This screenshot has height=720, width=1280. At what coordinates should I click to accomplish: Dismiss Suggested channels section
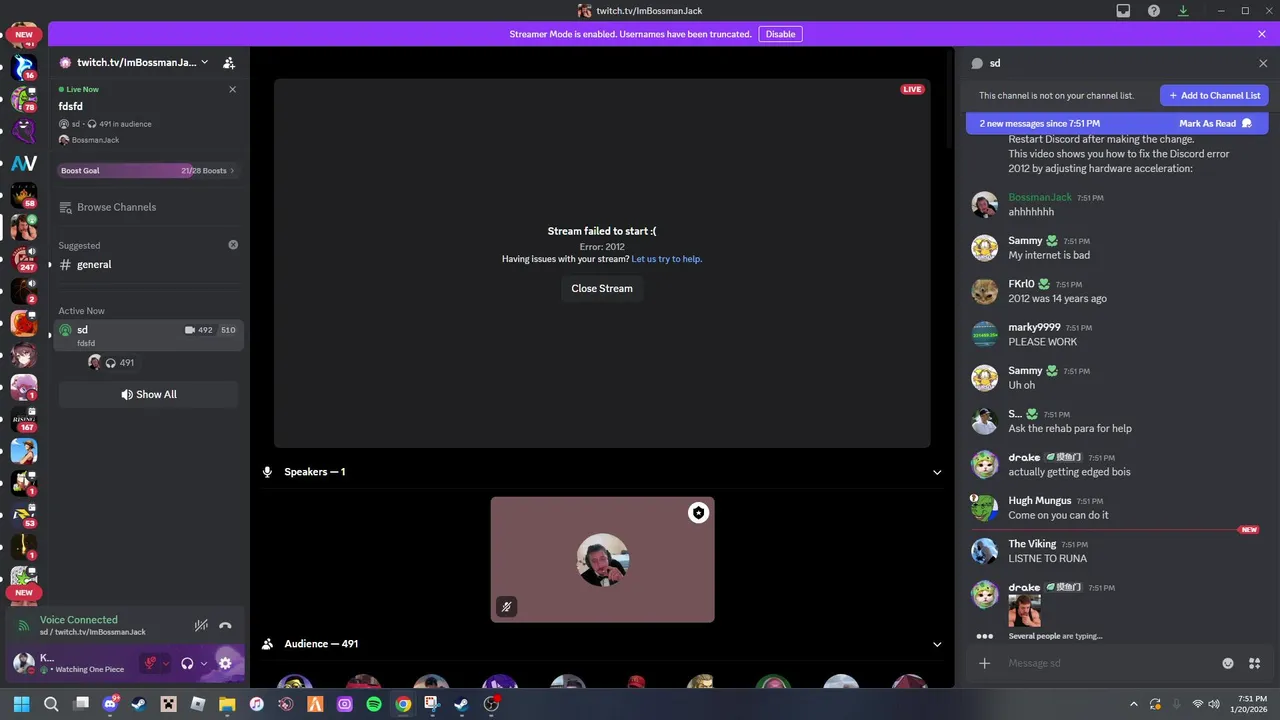point(233,245)
